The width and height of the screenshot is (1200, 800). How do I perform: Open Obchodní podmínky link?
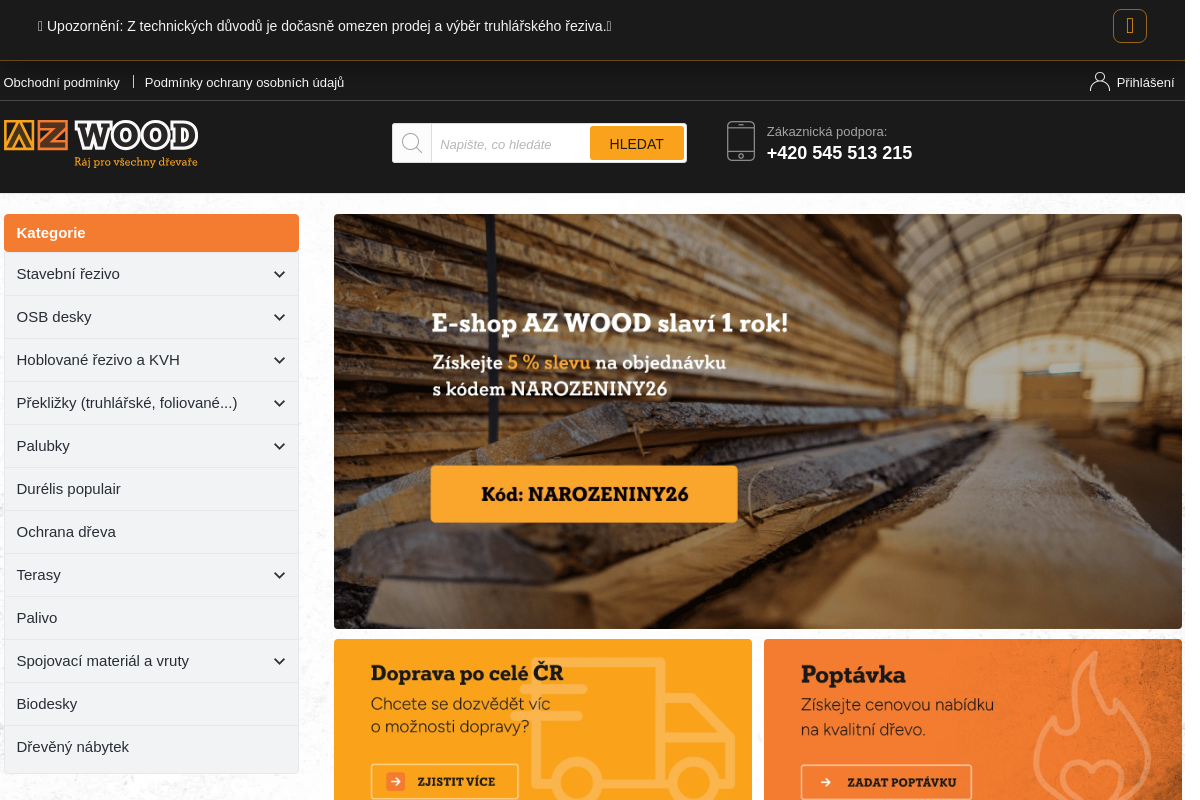pos(62,82)
